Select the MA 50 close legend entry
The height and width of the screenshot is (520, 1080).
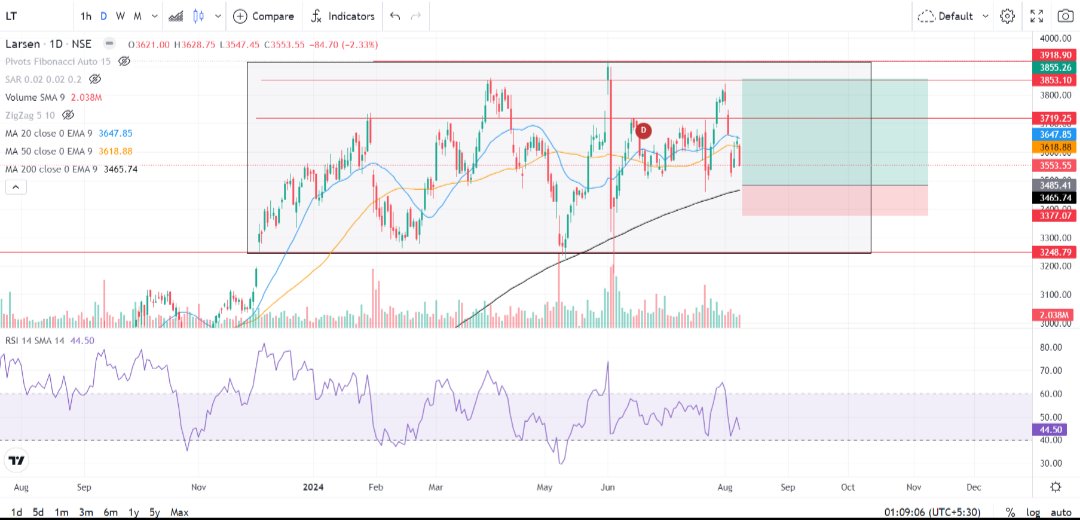tap(69, 151)
